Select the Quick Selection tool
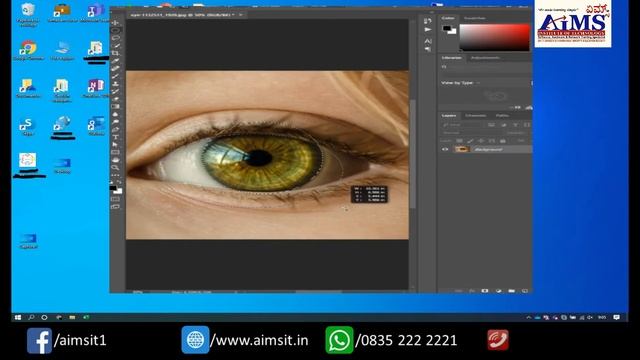The height and width of the screenshot is (360, 640). point(116,45)
